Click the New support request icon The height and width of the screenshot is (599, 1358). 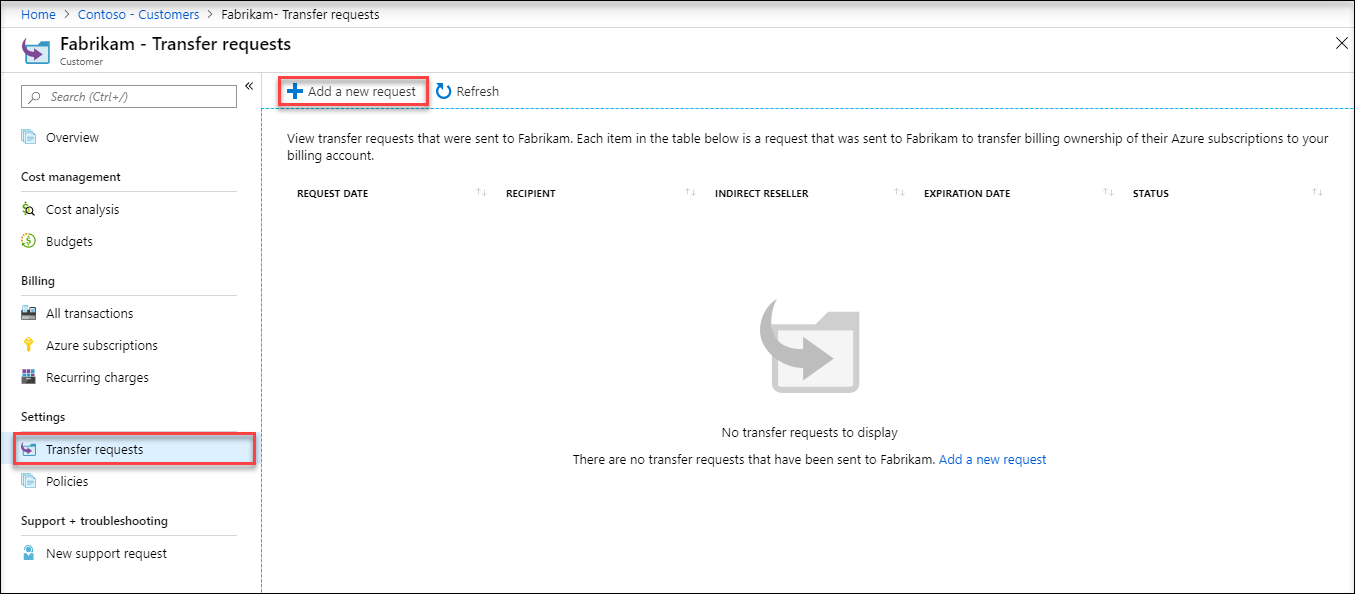coord(29,553)
